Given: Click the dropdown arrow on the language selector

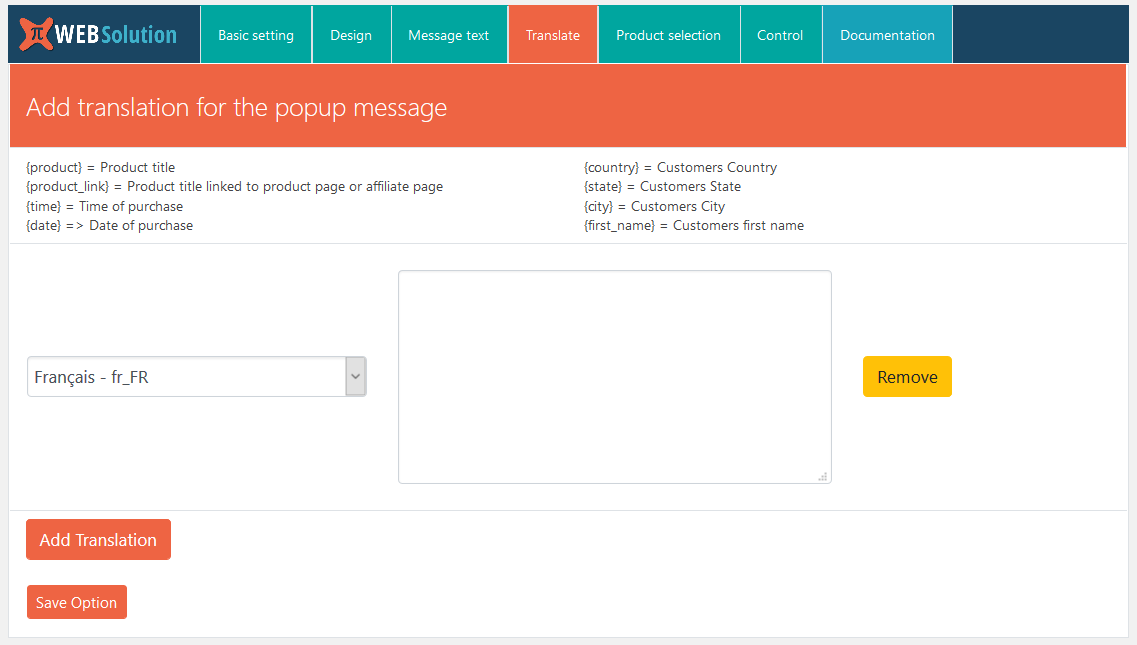Looking at the screenshot, I should click(356, 376).
